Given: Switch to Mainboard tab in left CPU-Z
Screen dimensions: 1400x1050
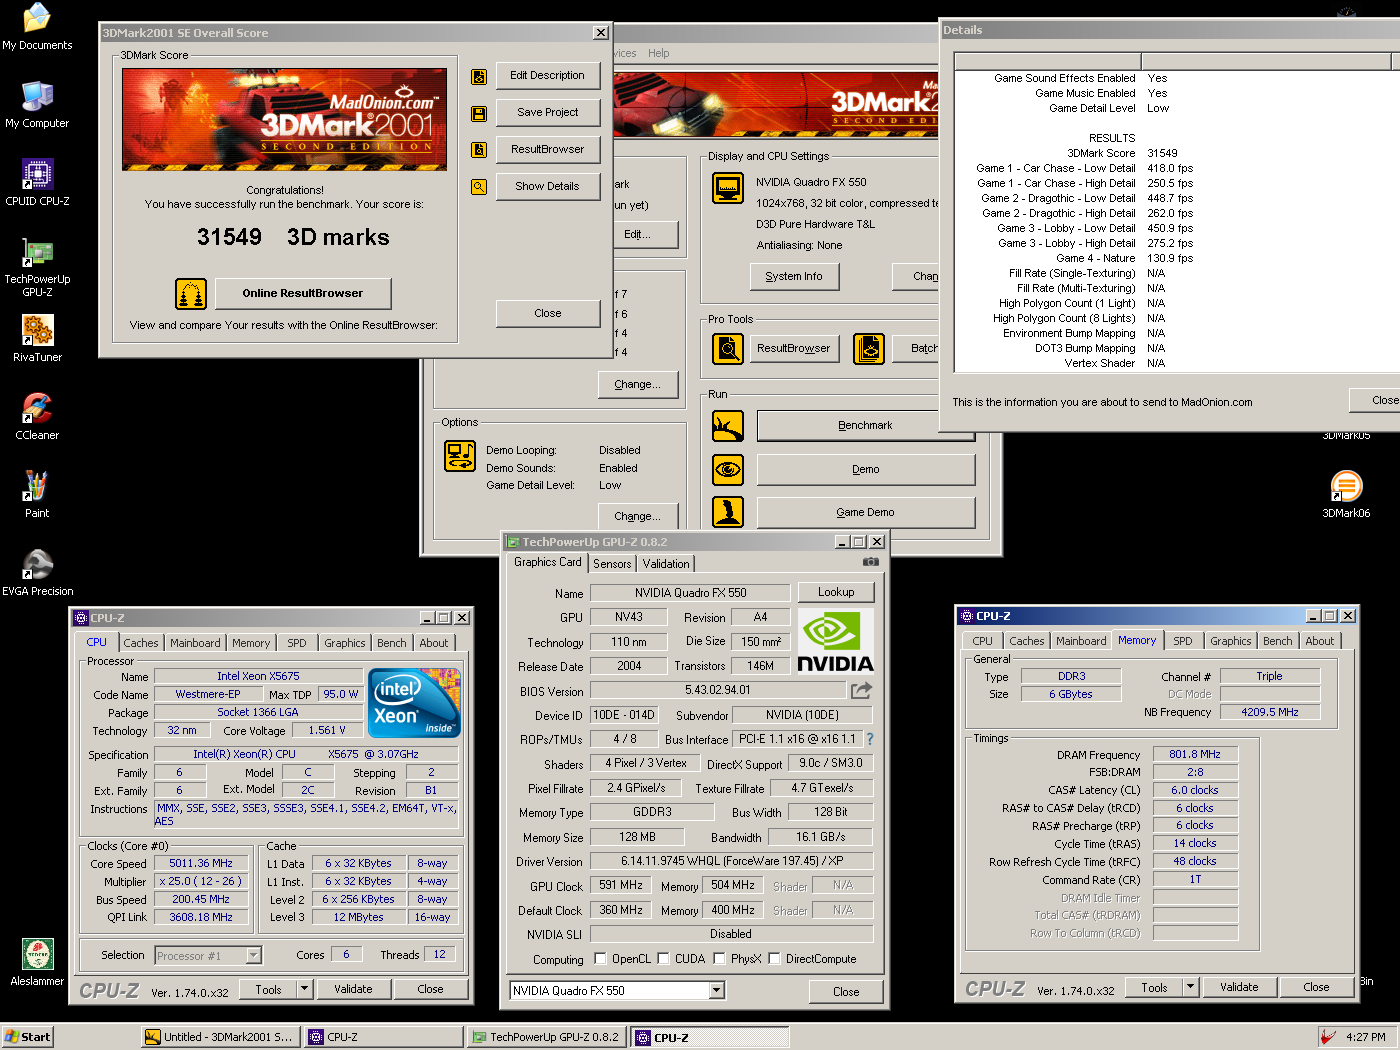Looking at the screenshot, I should (195, 643).
